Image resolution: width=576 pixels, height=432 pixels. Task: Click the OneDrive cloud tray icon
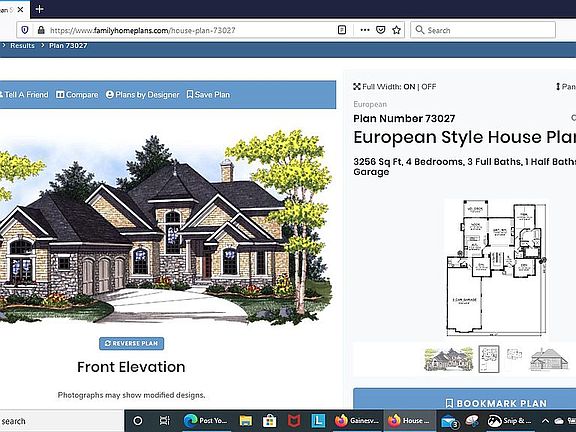(559, 421)
